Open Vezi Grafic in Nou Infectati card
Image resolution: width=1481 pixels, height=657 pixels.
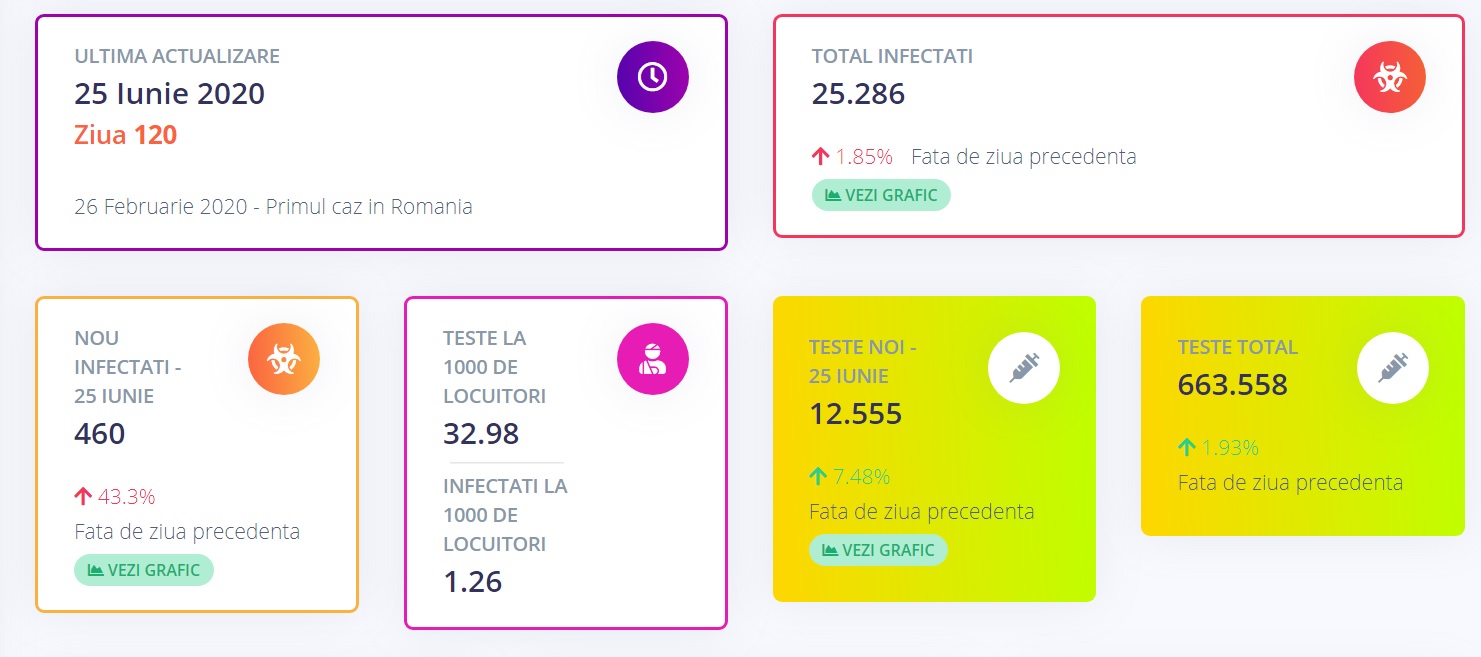tap(144, 570)
